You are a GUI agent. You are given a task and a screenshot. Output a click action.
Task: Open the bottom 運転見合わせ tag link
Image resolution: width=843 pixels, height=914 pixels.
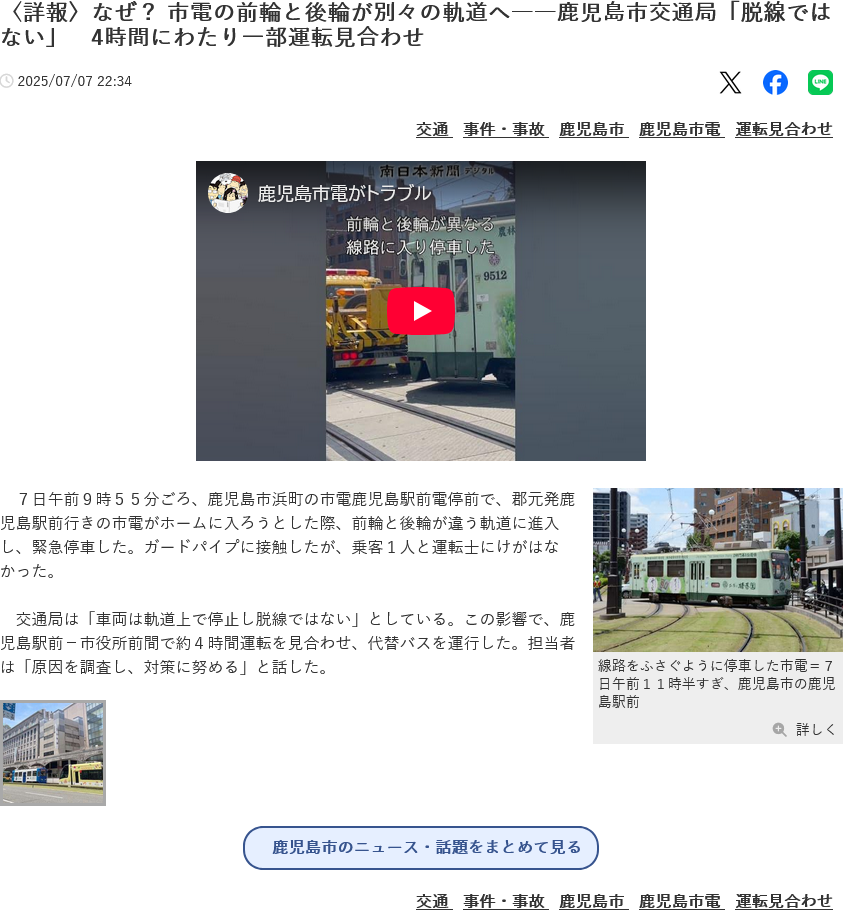point(784,901)
